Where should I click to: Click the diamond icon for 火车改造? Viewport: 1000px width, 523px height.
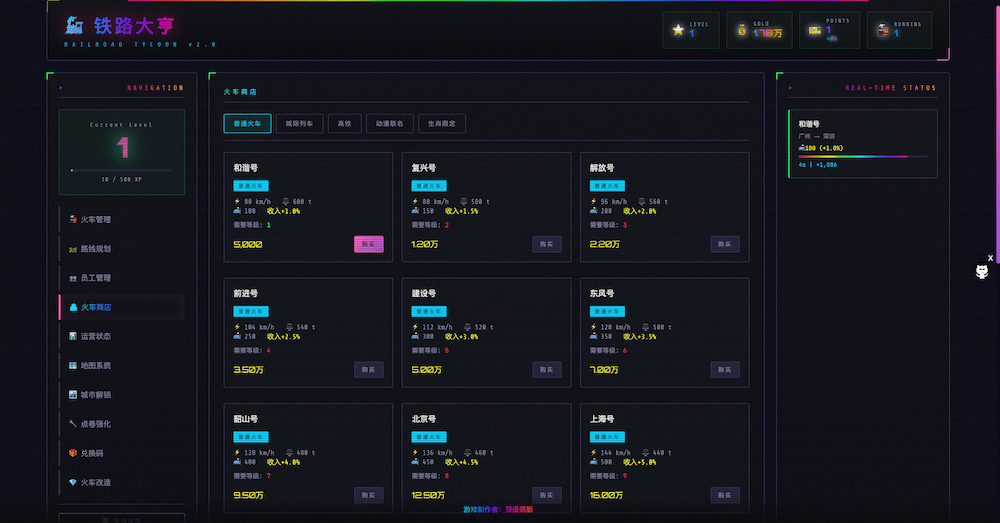click(73, 482)
